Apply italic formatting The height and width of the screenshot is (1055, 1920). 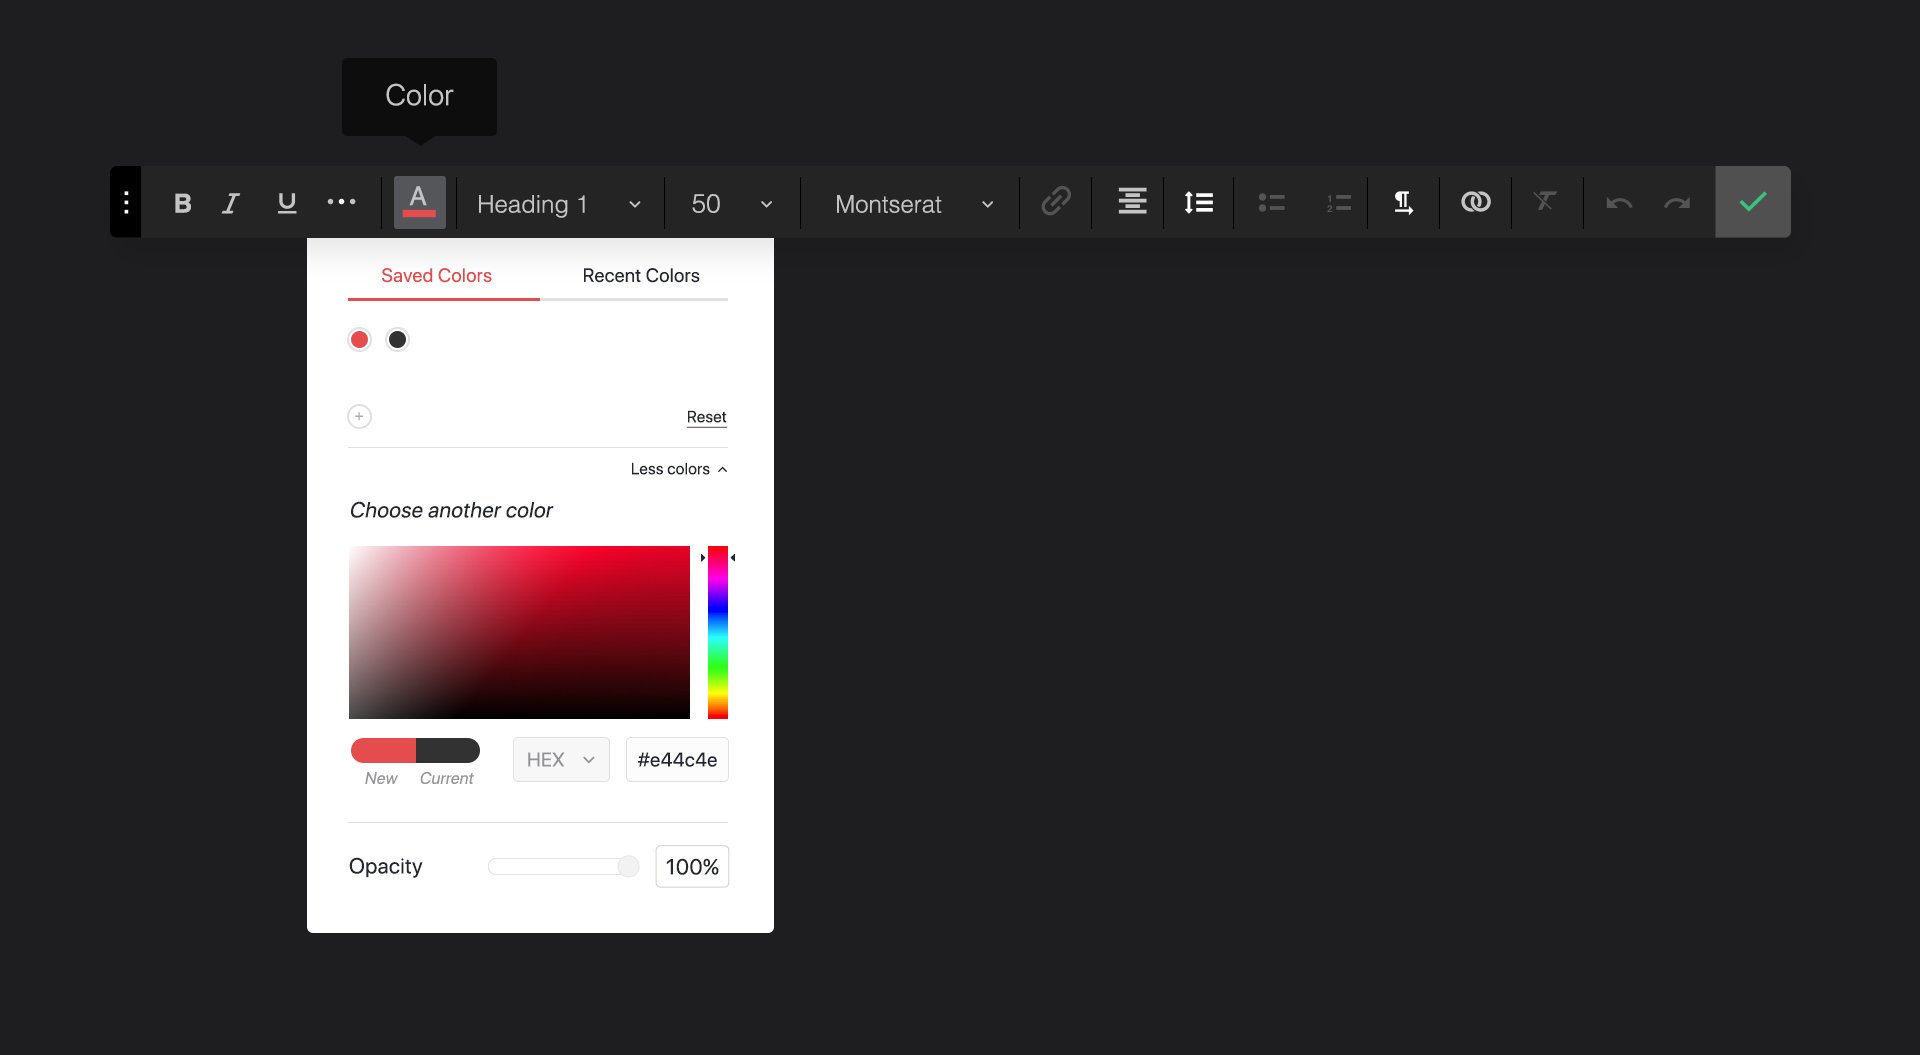[x=230, y=202]
